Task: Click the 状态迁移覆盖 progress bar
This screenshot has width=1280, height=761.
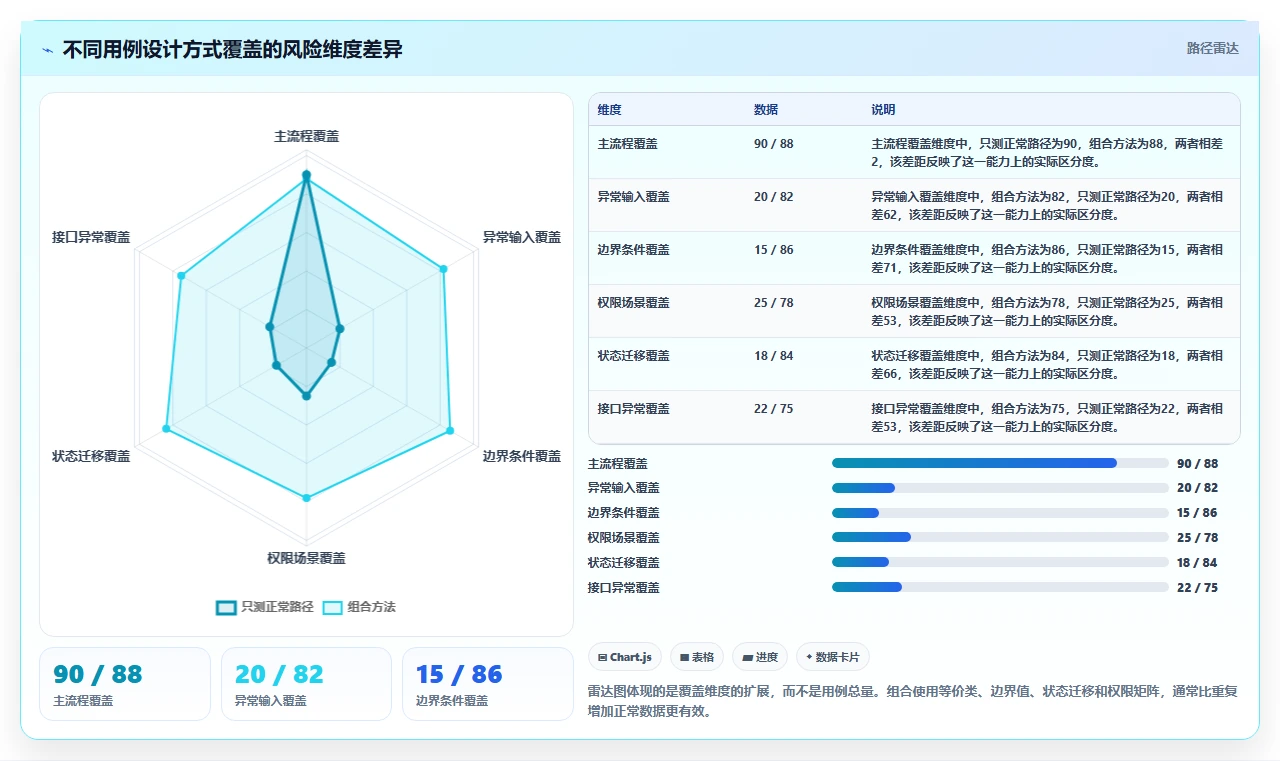Action: coord(1000,562)
